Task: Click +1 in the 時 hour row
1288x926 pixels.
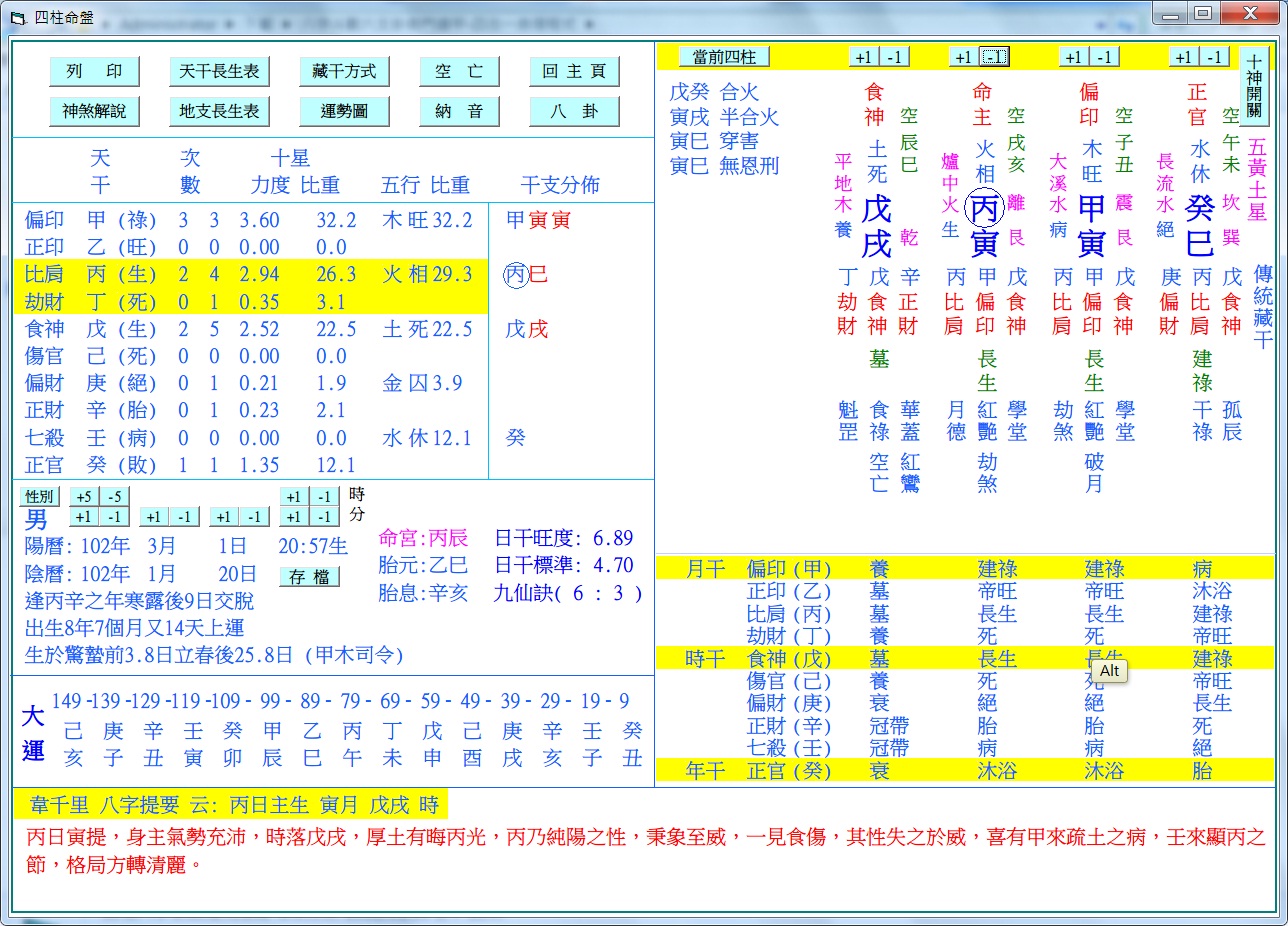Action: (294, 497)
